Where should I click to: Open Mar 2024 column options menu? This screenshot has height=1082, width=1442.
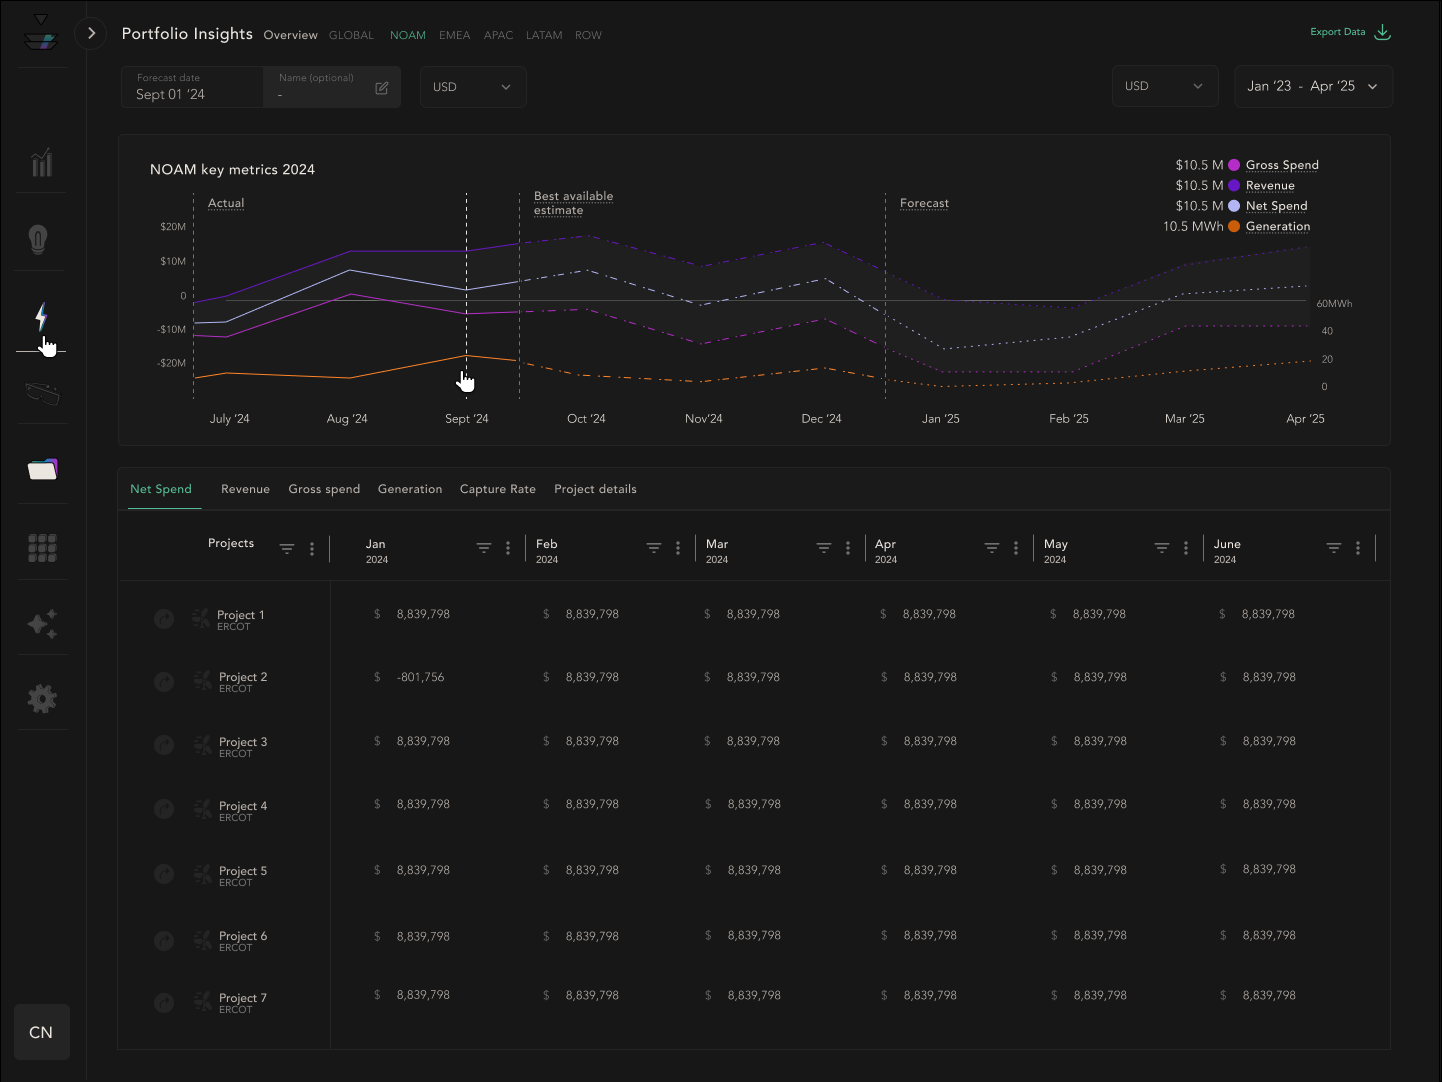(848, 548)
